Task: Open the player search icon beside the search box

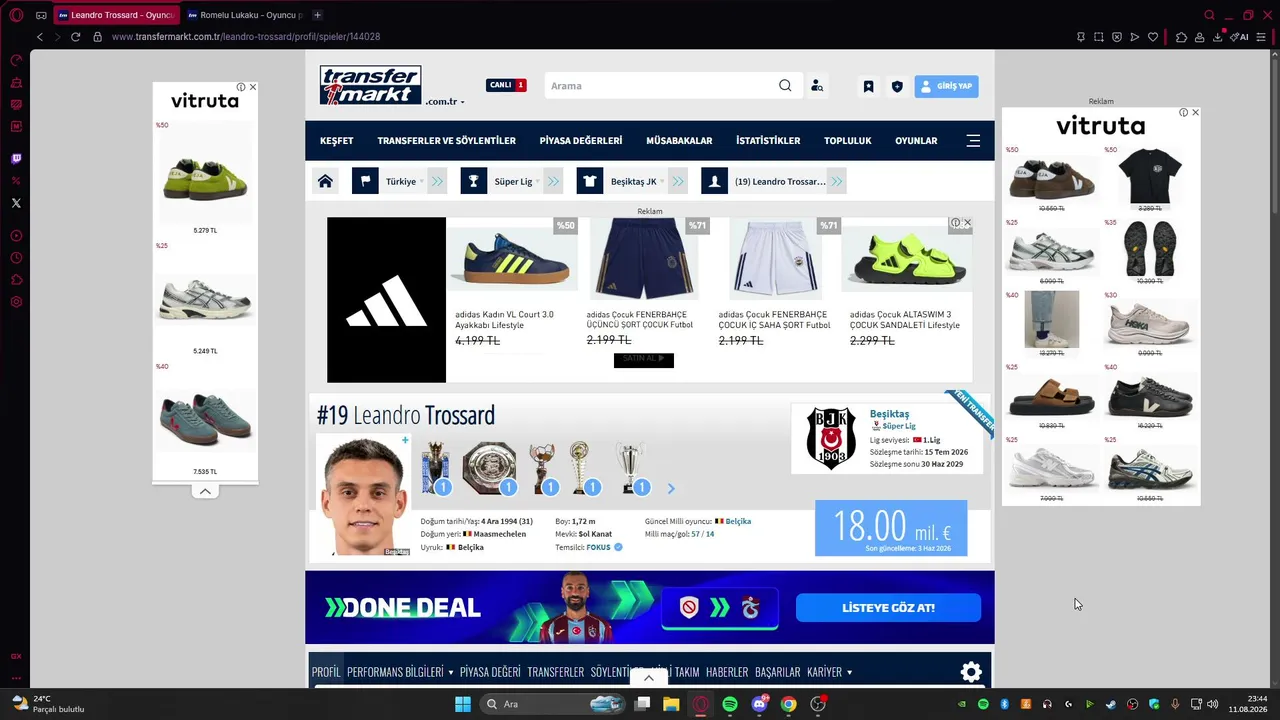Action: click(x=817, y=86)
